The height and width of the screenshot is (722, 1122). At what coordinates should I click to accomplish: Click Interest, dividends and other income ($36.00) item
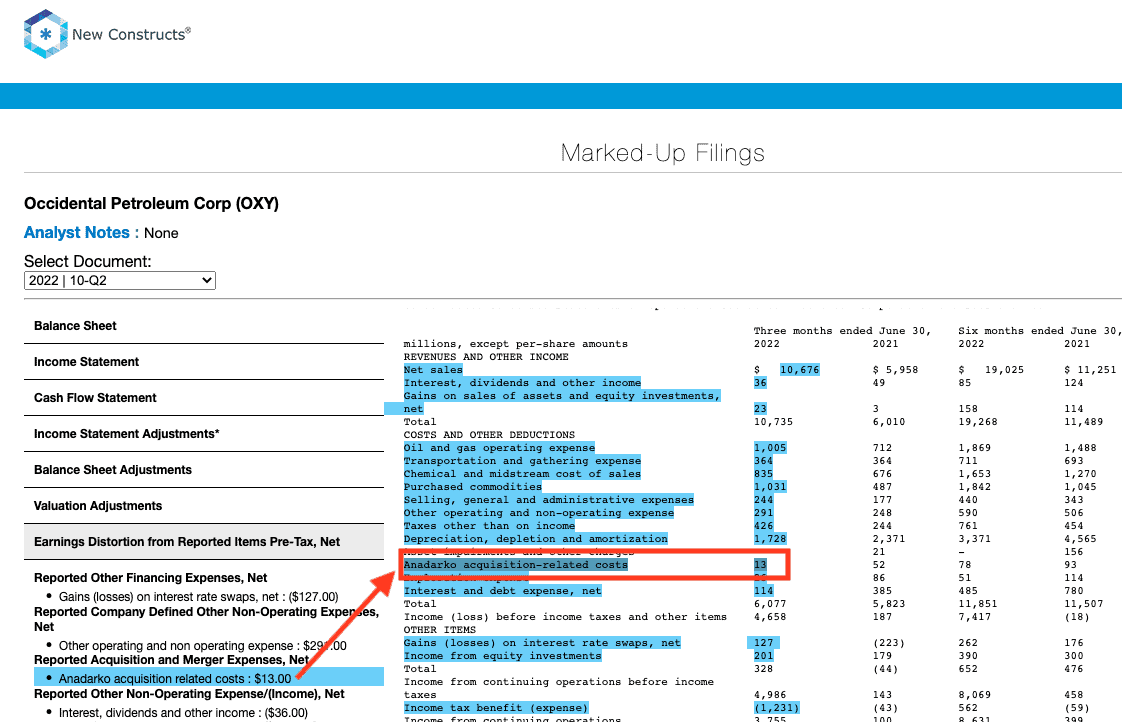[x=183, y=713]
